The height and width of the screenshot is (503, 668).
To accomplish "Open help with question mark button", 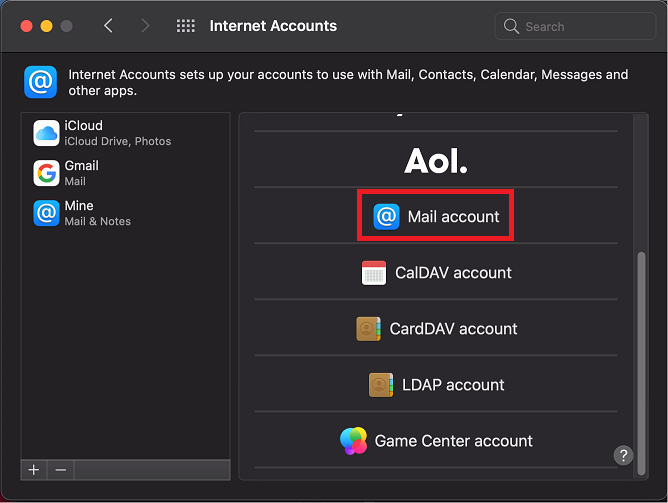I will (x=623, y=455).
